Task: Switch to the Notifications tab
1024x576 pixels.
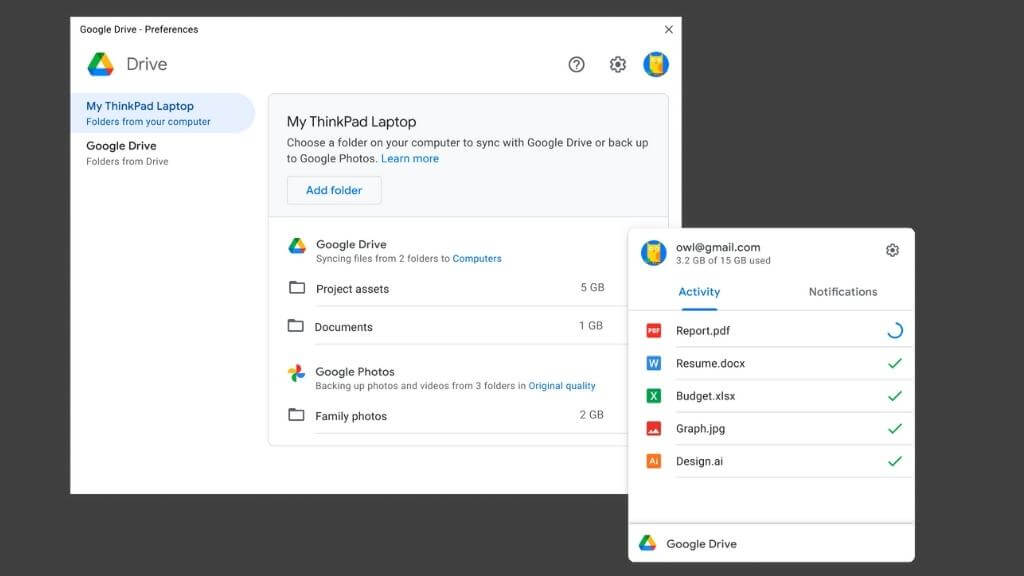Action: coord(842,292)
